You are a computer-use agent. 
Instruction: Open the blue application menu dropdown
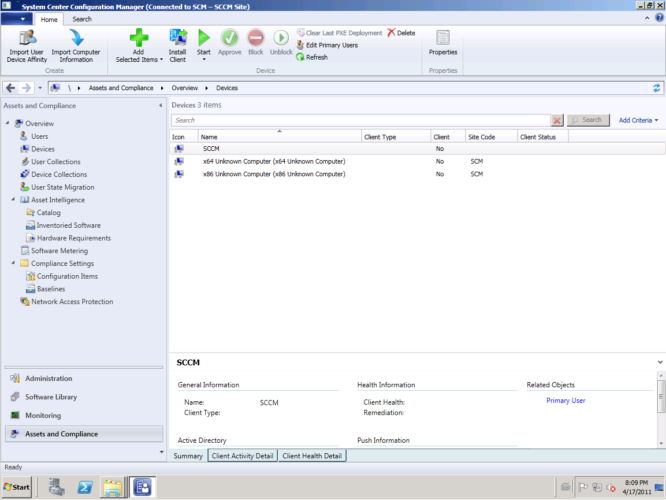pyautogui.click(x=15, y=19)
